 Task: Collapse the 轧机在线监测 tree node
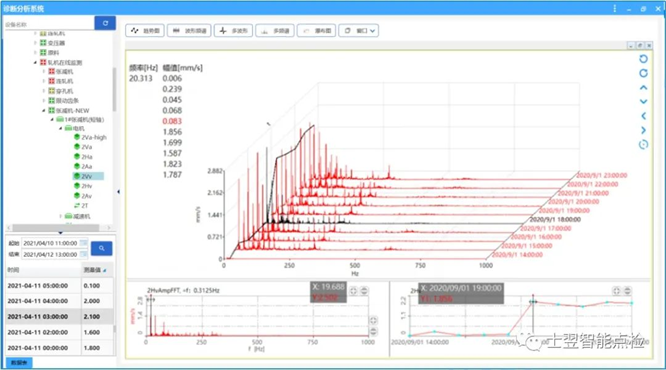(x=35, y=62)
